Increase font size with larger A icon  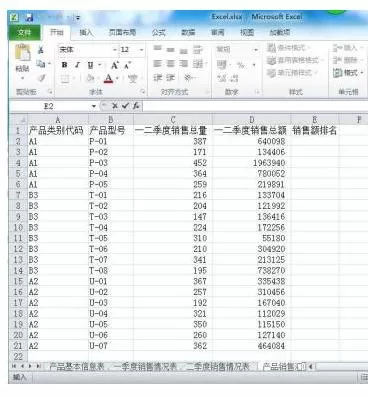115,65
